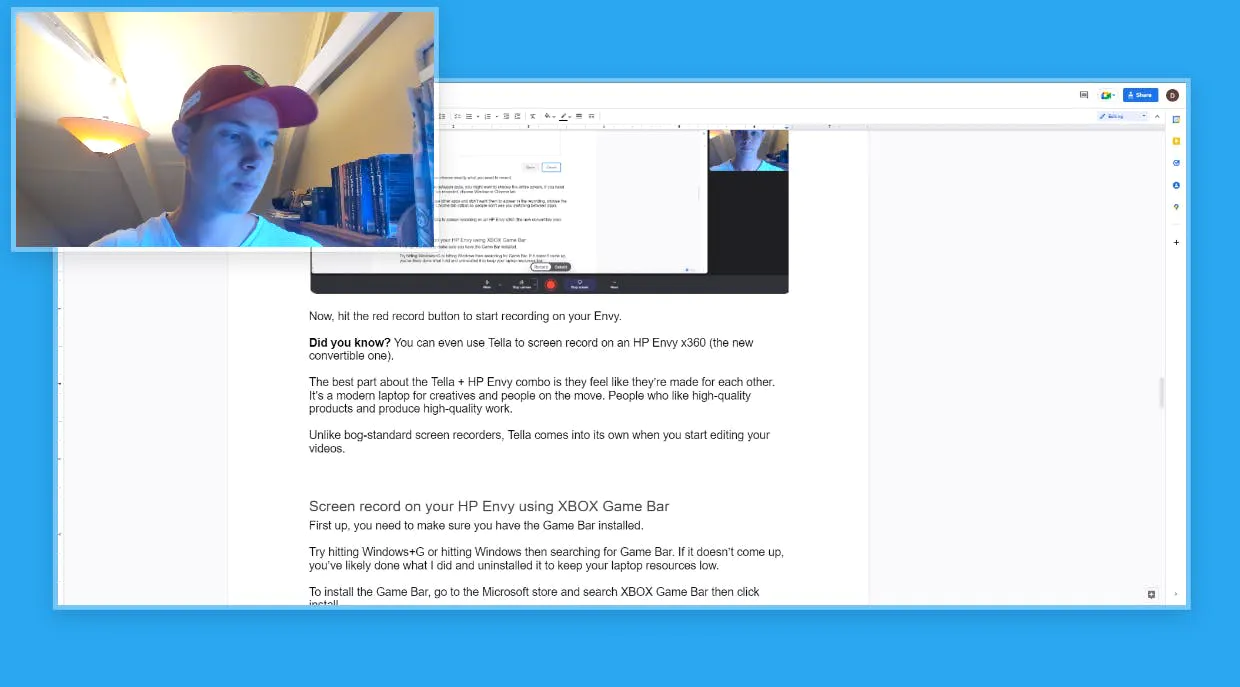Open Google Maps side panel icon
The width and height of the screenshot is (1240, 687).
(1176, 207)
